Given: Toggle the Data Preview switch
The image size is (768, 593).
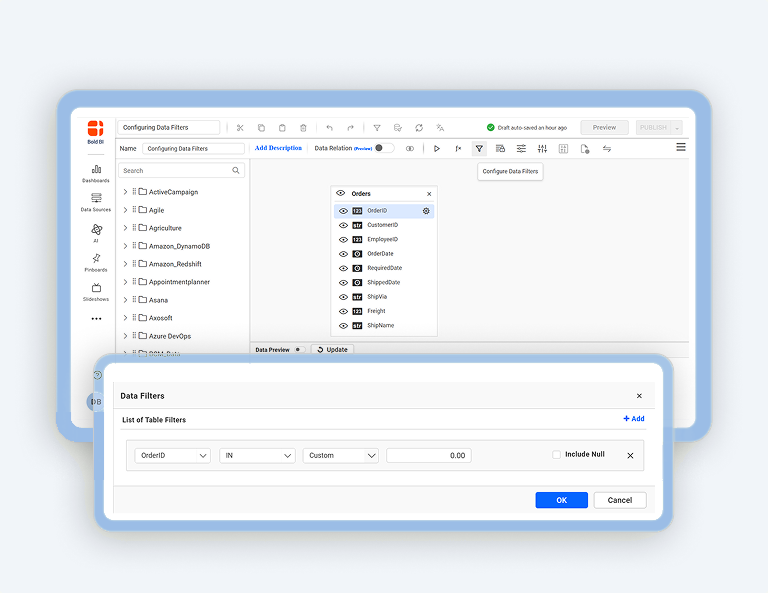Looking at the screenshot, I should [x=299, y=350].
